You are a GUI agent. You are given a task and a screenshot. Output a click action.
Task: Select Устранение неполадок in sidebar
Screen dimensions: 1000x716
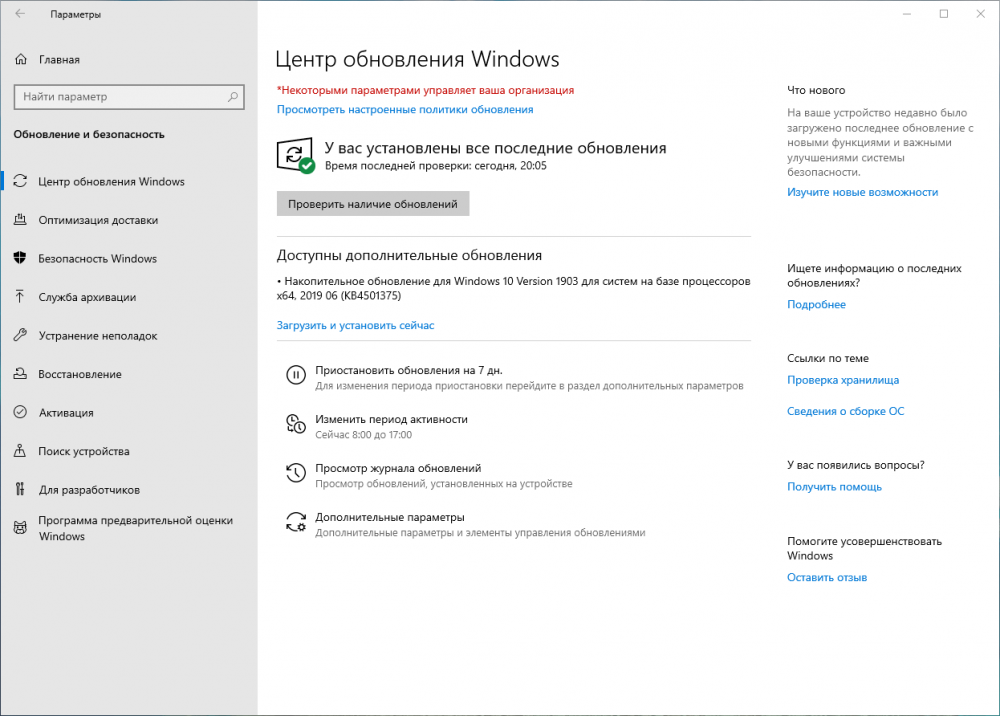point(98,335)
